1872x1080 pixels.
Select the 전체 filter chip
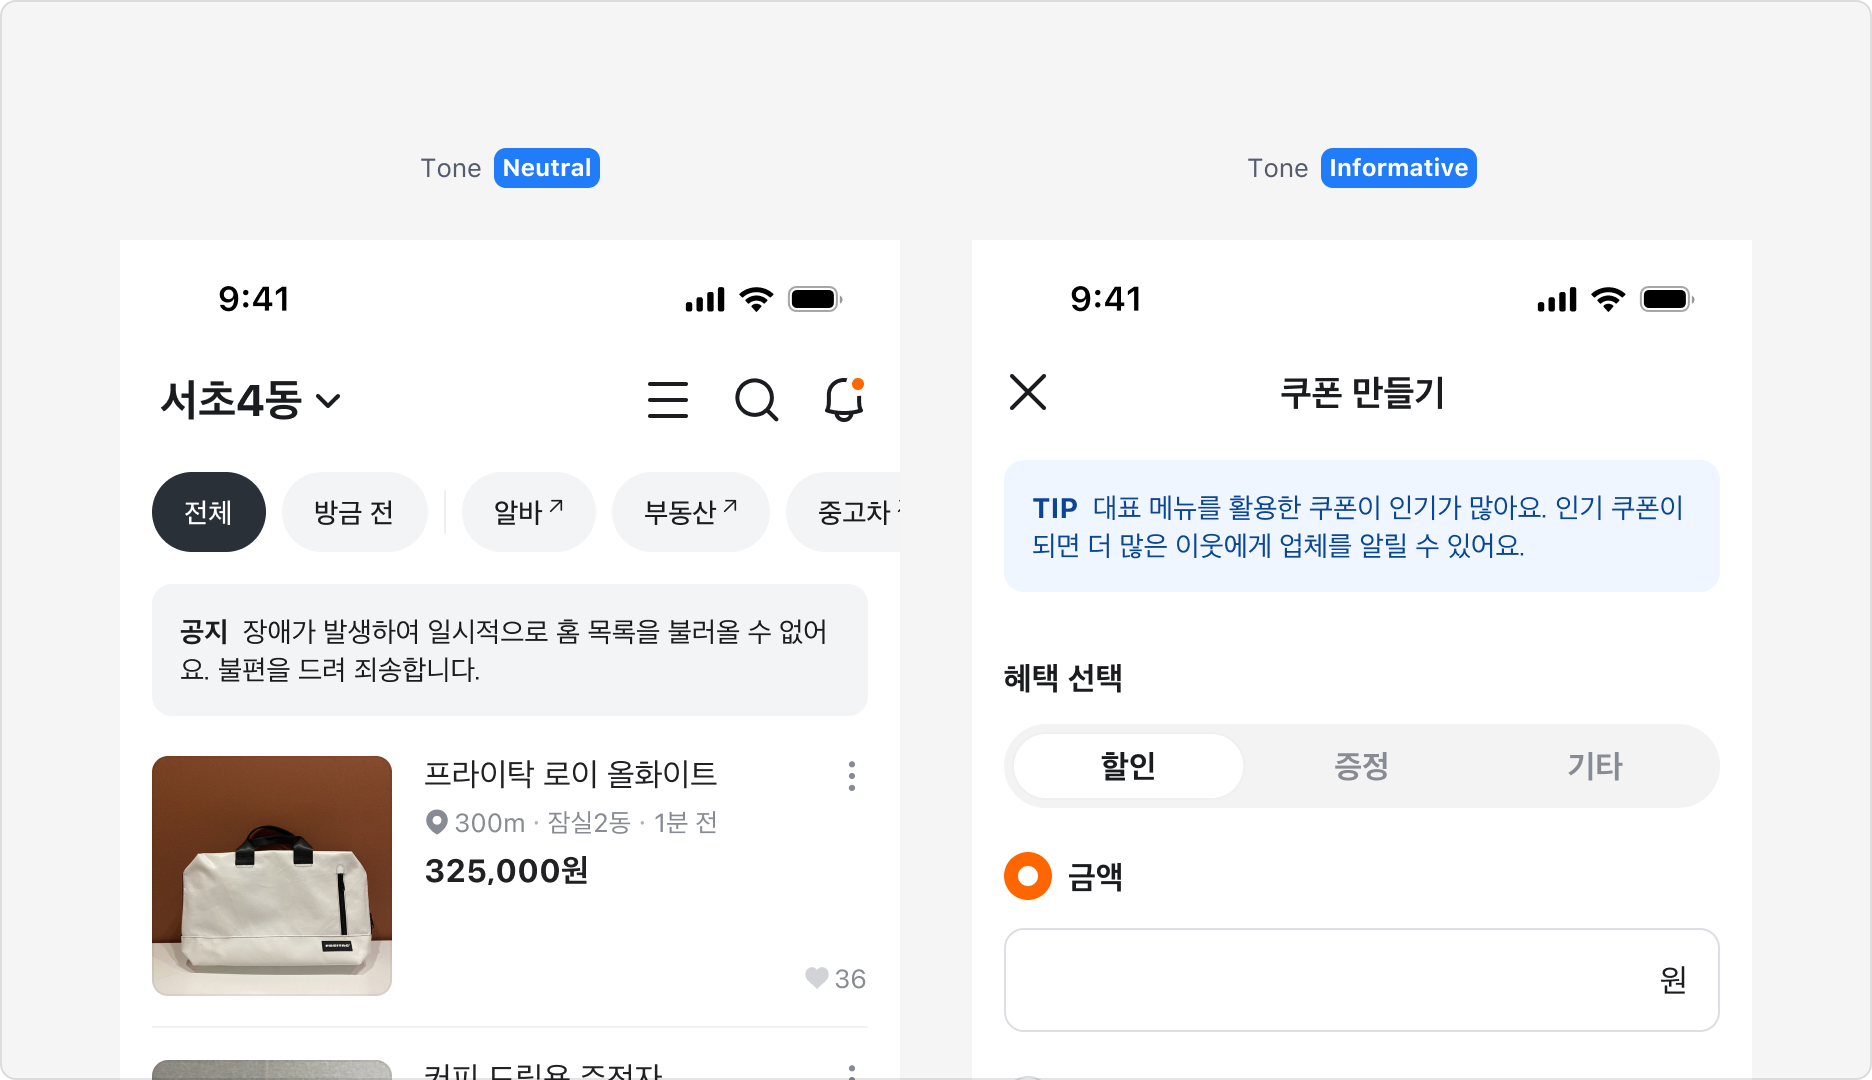[x=208, y=512]
